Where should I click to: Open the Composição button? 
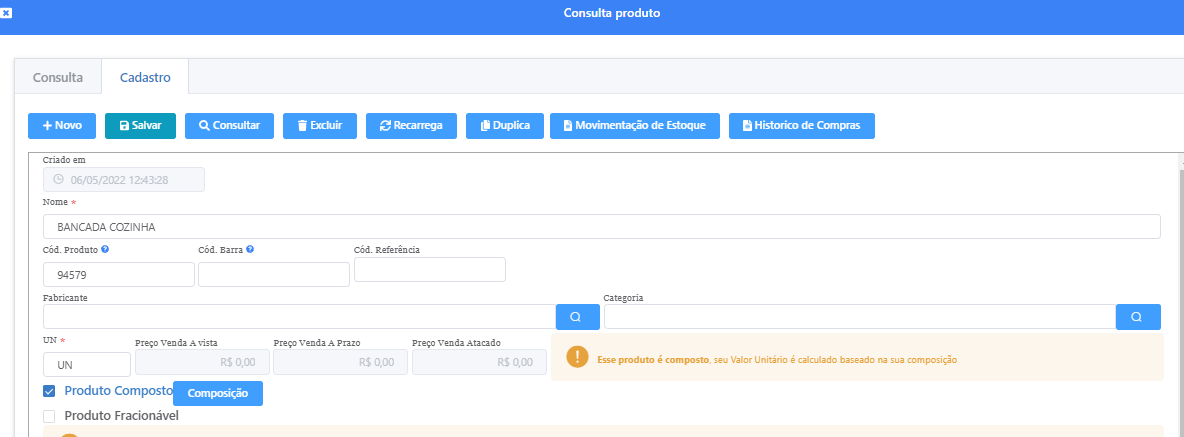click(x=218, y=394)
